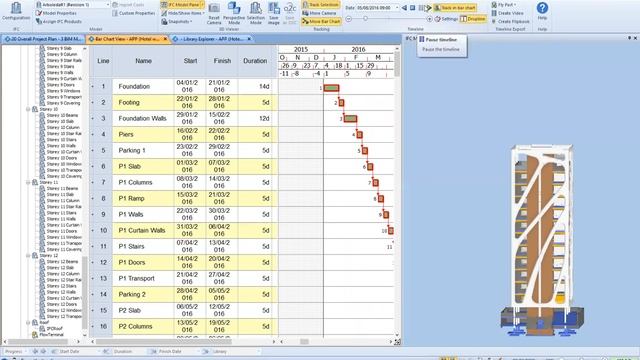Open Hide/Show Items dropdown

pos(182,13)
